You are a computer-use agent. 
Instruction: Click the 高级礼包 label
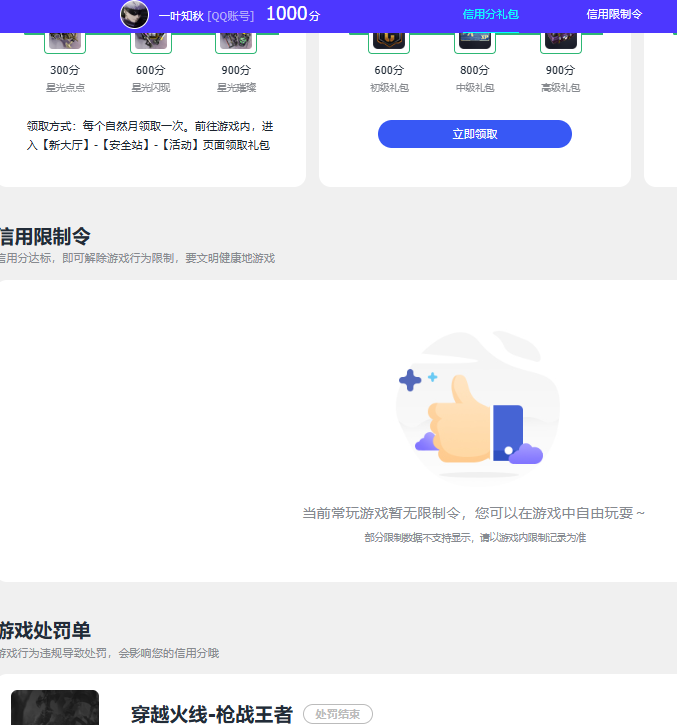coord(560,87)
